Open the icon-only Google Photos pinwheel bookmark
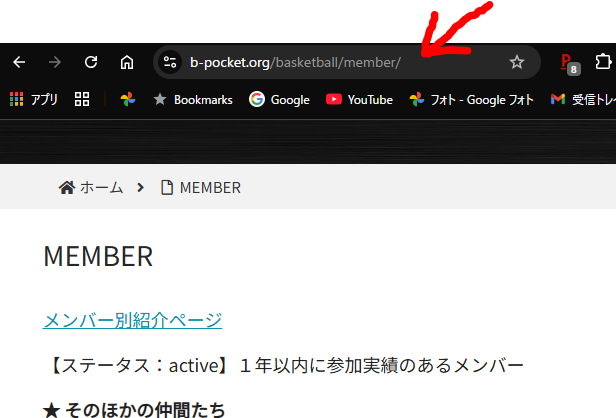The width and height of the screenshot is (616, 418). pos(127,100)
